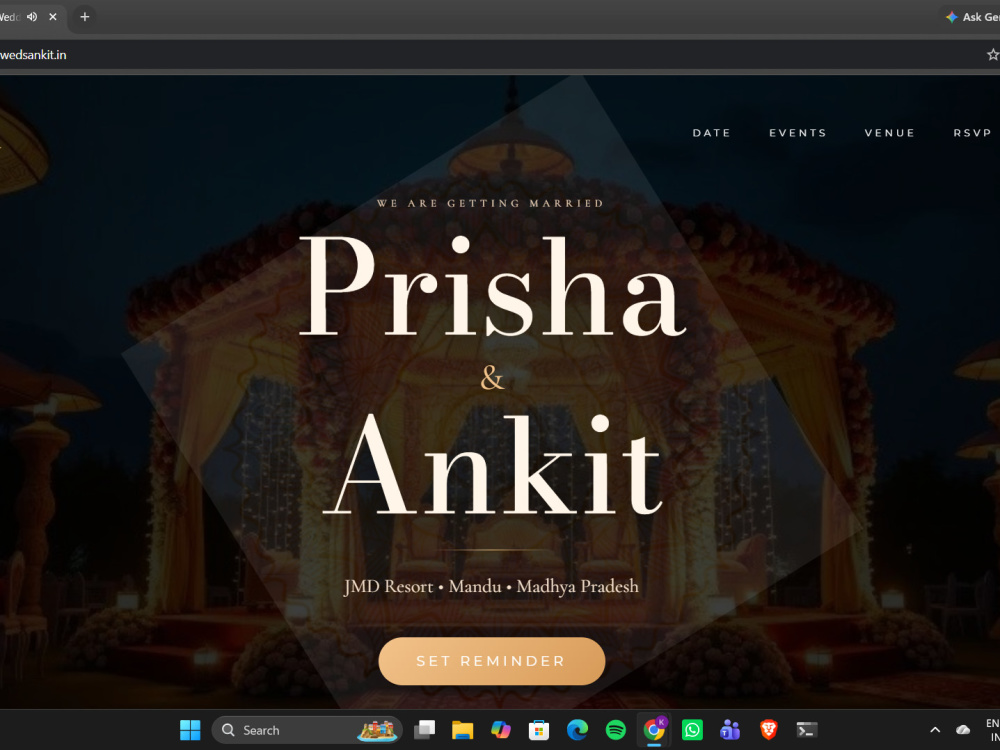Open File Explorer from the taskbar
This screenshot has width=1000, height=750.
462,730
